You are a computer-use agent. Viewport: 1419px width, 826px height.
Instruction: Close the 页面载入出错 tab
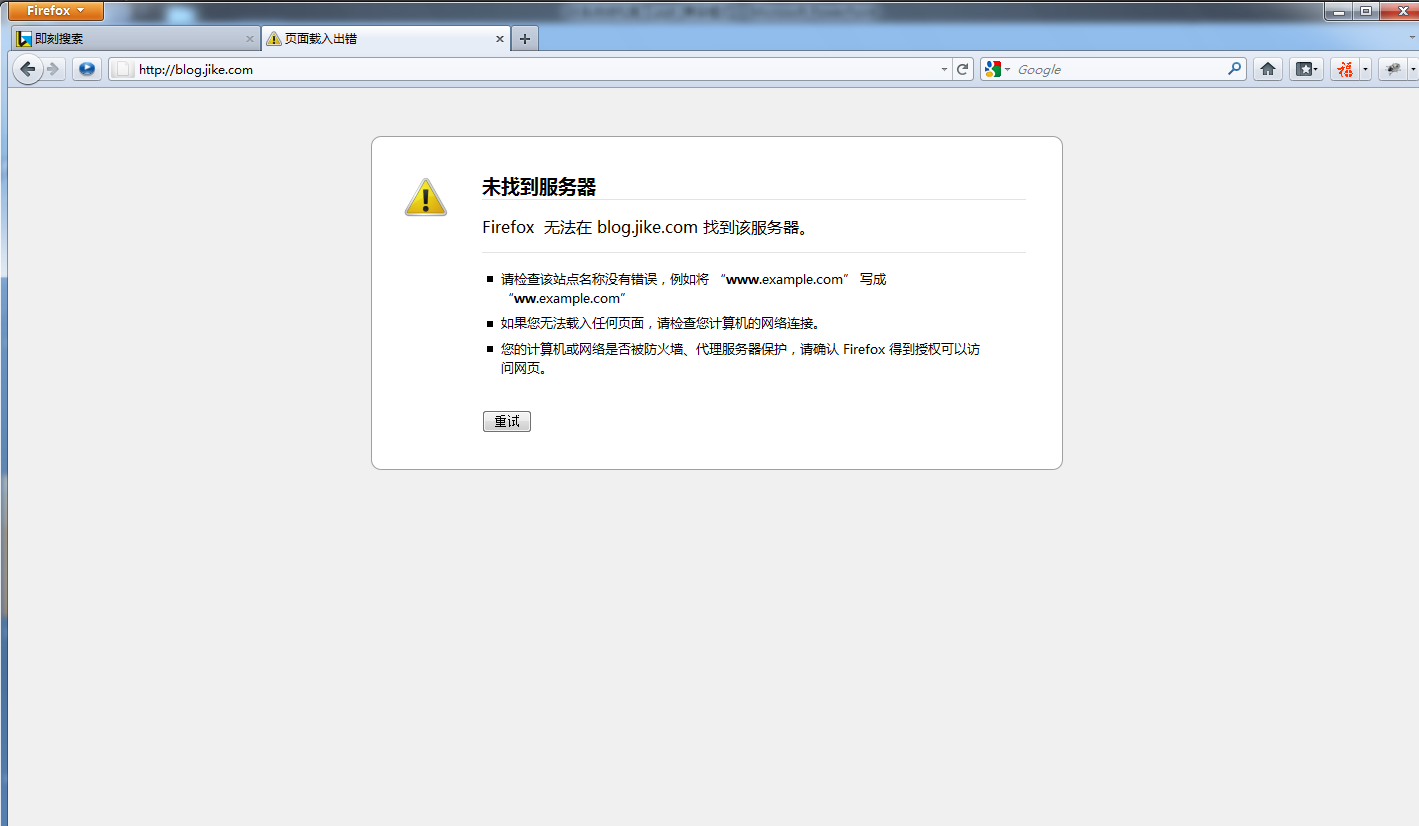tap(501, 39)
